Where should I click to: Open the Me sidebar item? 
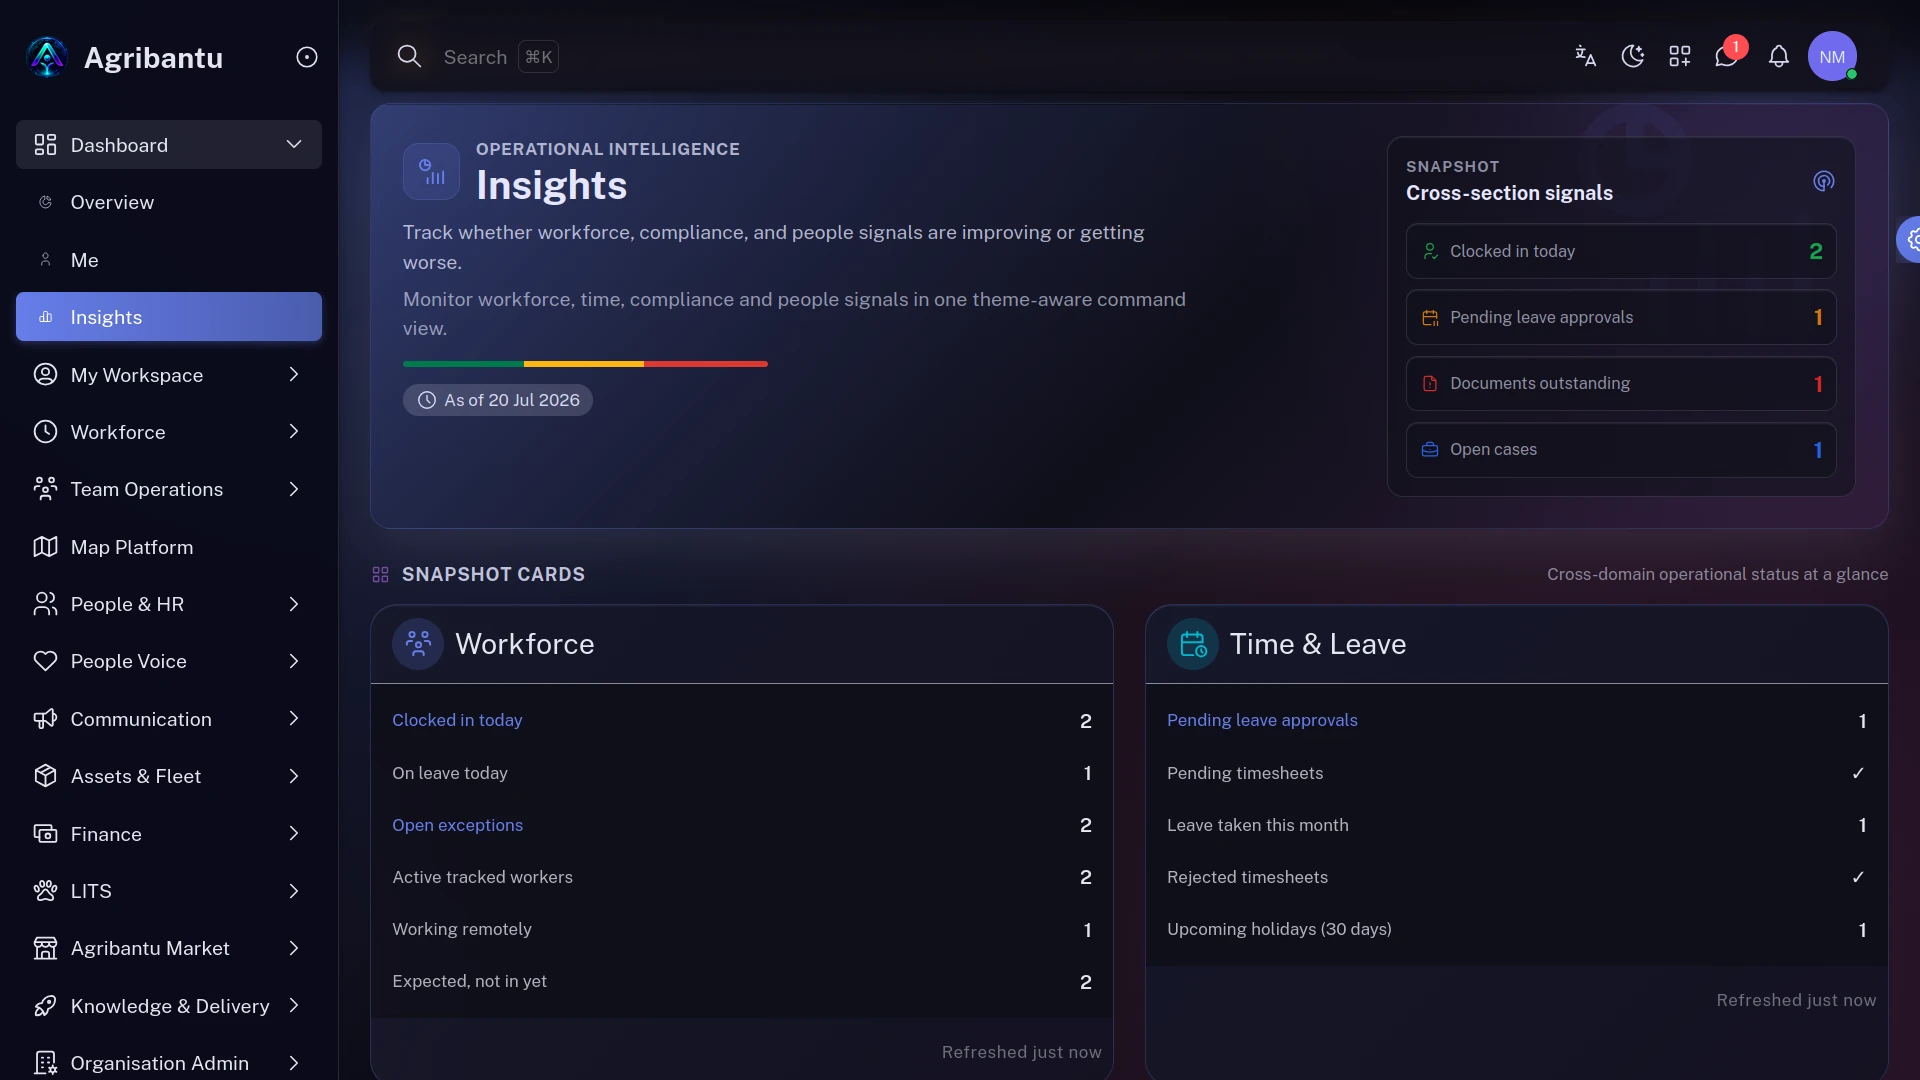[169, 260]
